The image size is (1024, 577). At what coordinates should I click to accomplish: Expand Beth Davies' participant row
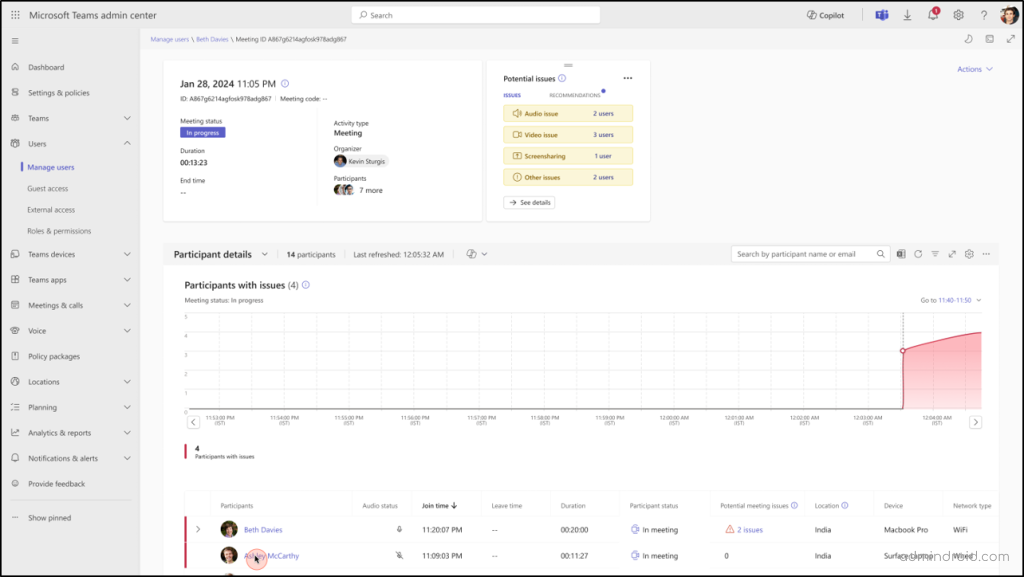(198, 529)
